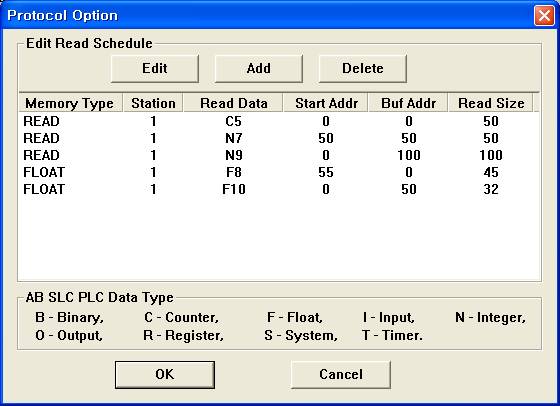Click Start Addr value 55 in F8 row
Image resolution: width=560 pixels, height=406 pixels.
coord(326,172)
